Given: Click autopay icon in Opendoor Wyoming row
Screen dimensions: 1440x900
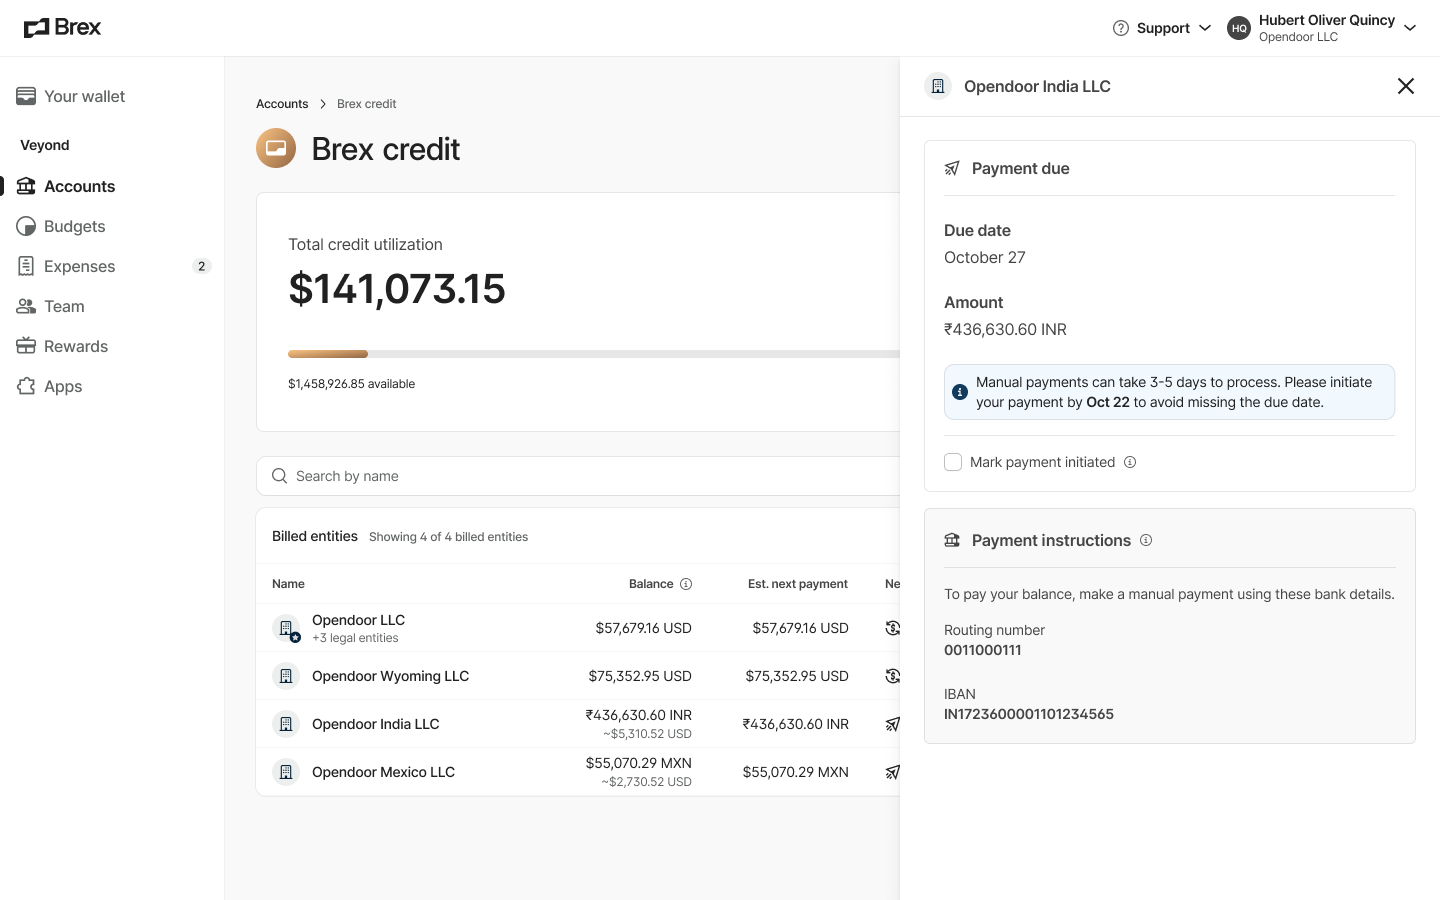Looking at the screenshot, I should click(892, 676).
